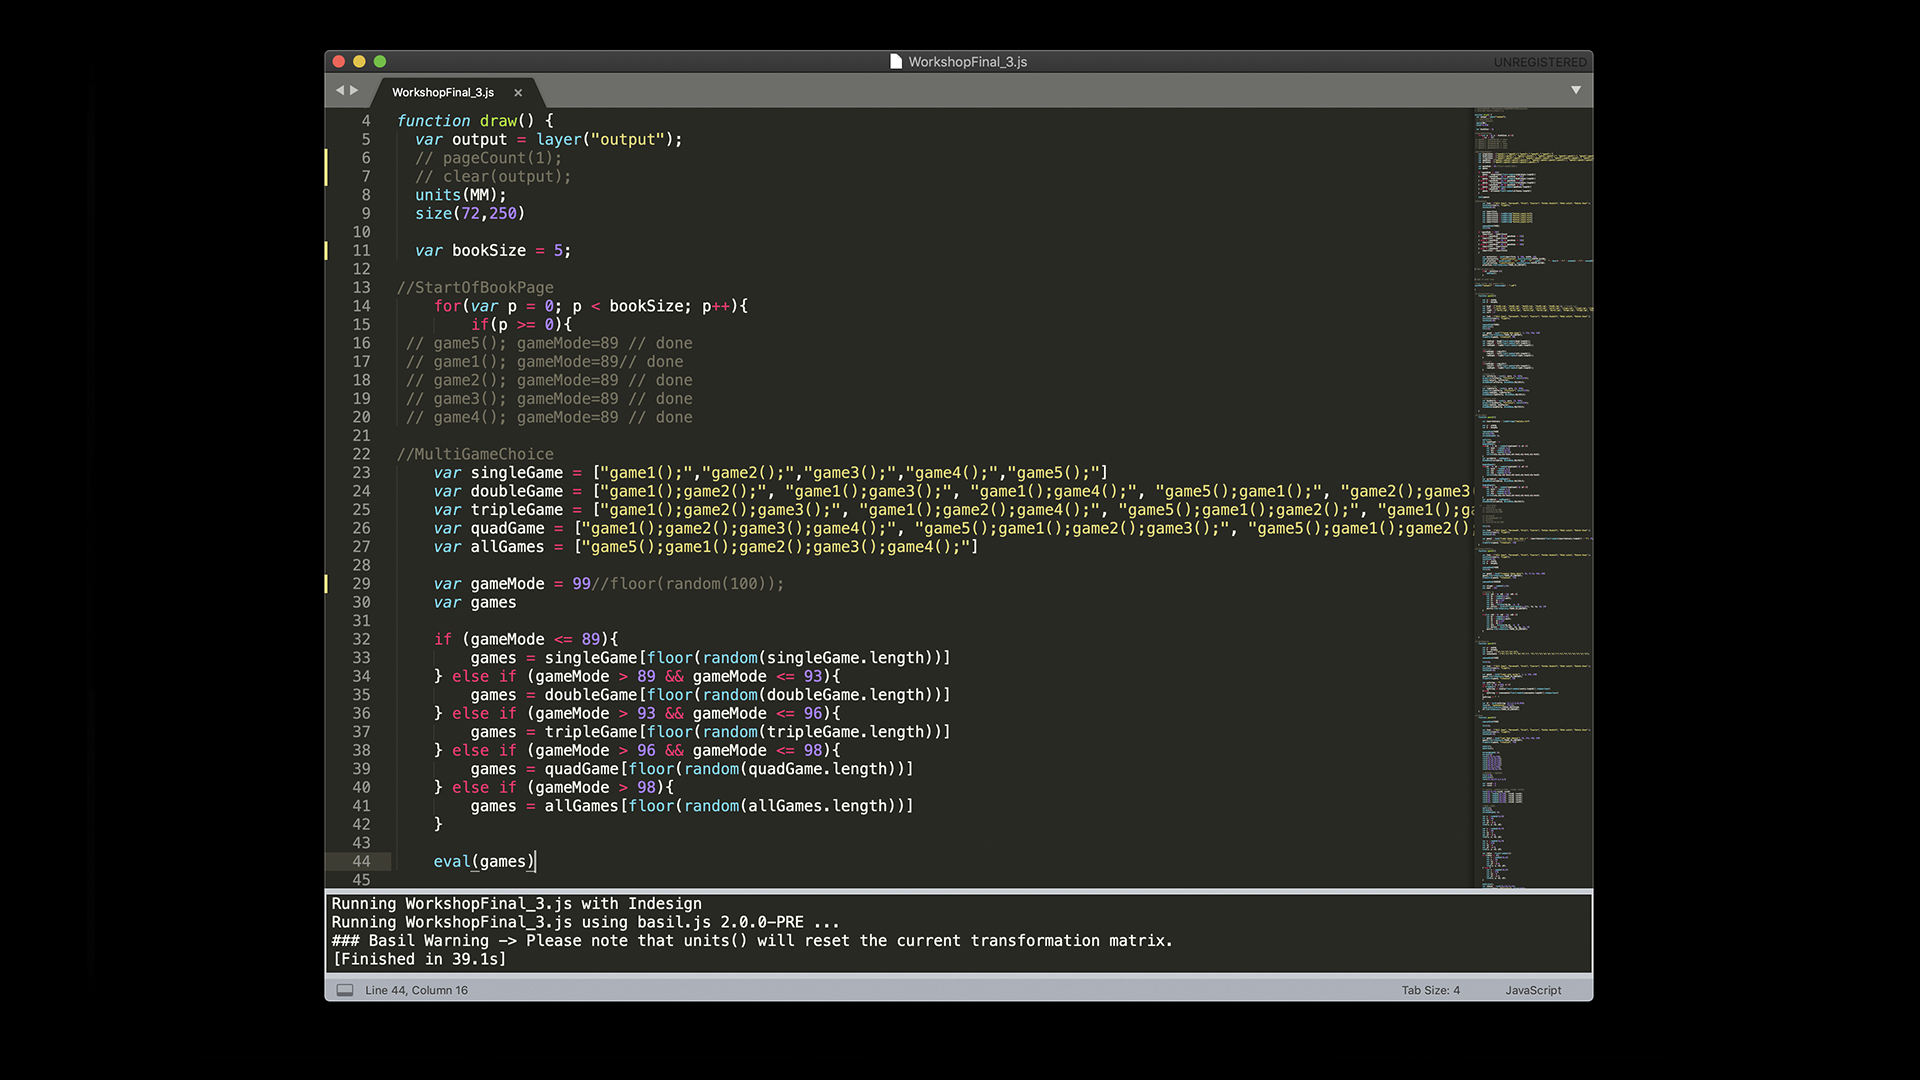Close the WorkshopFinal_3.js tab
The image size is (1920, 1080).
click(x=518, y=92)
